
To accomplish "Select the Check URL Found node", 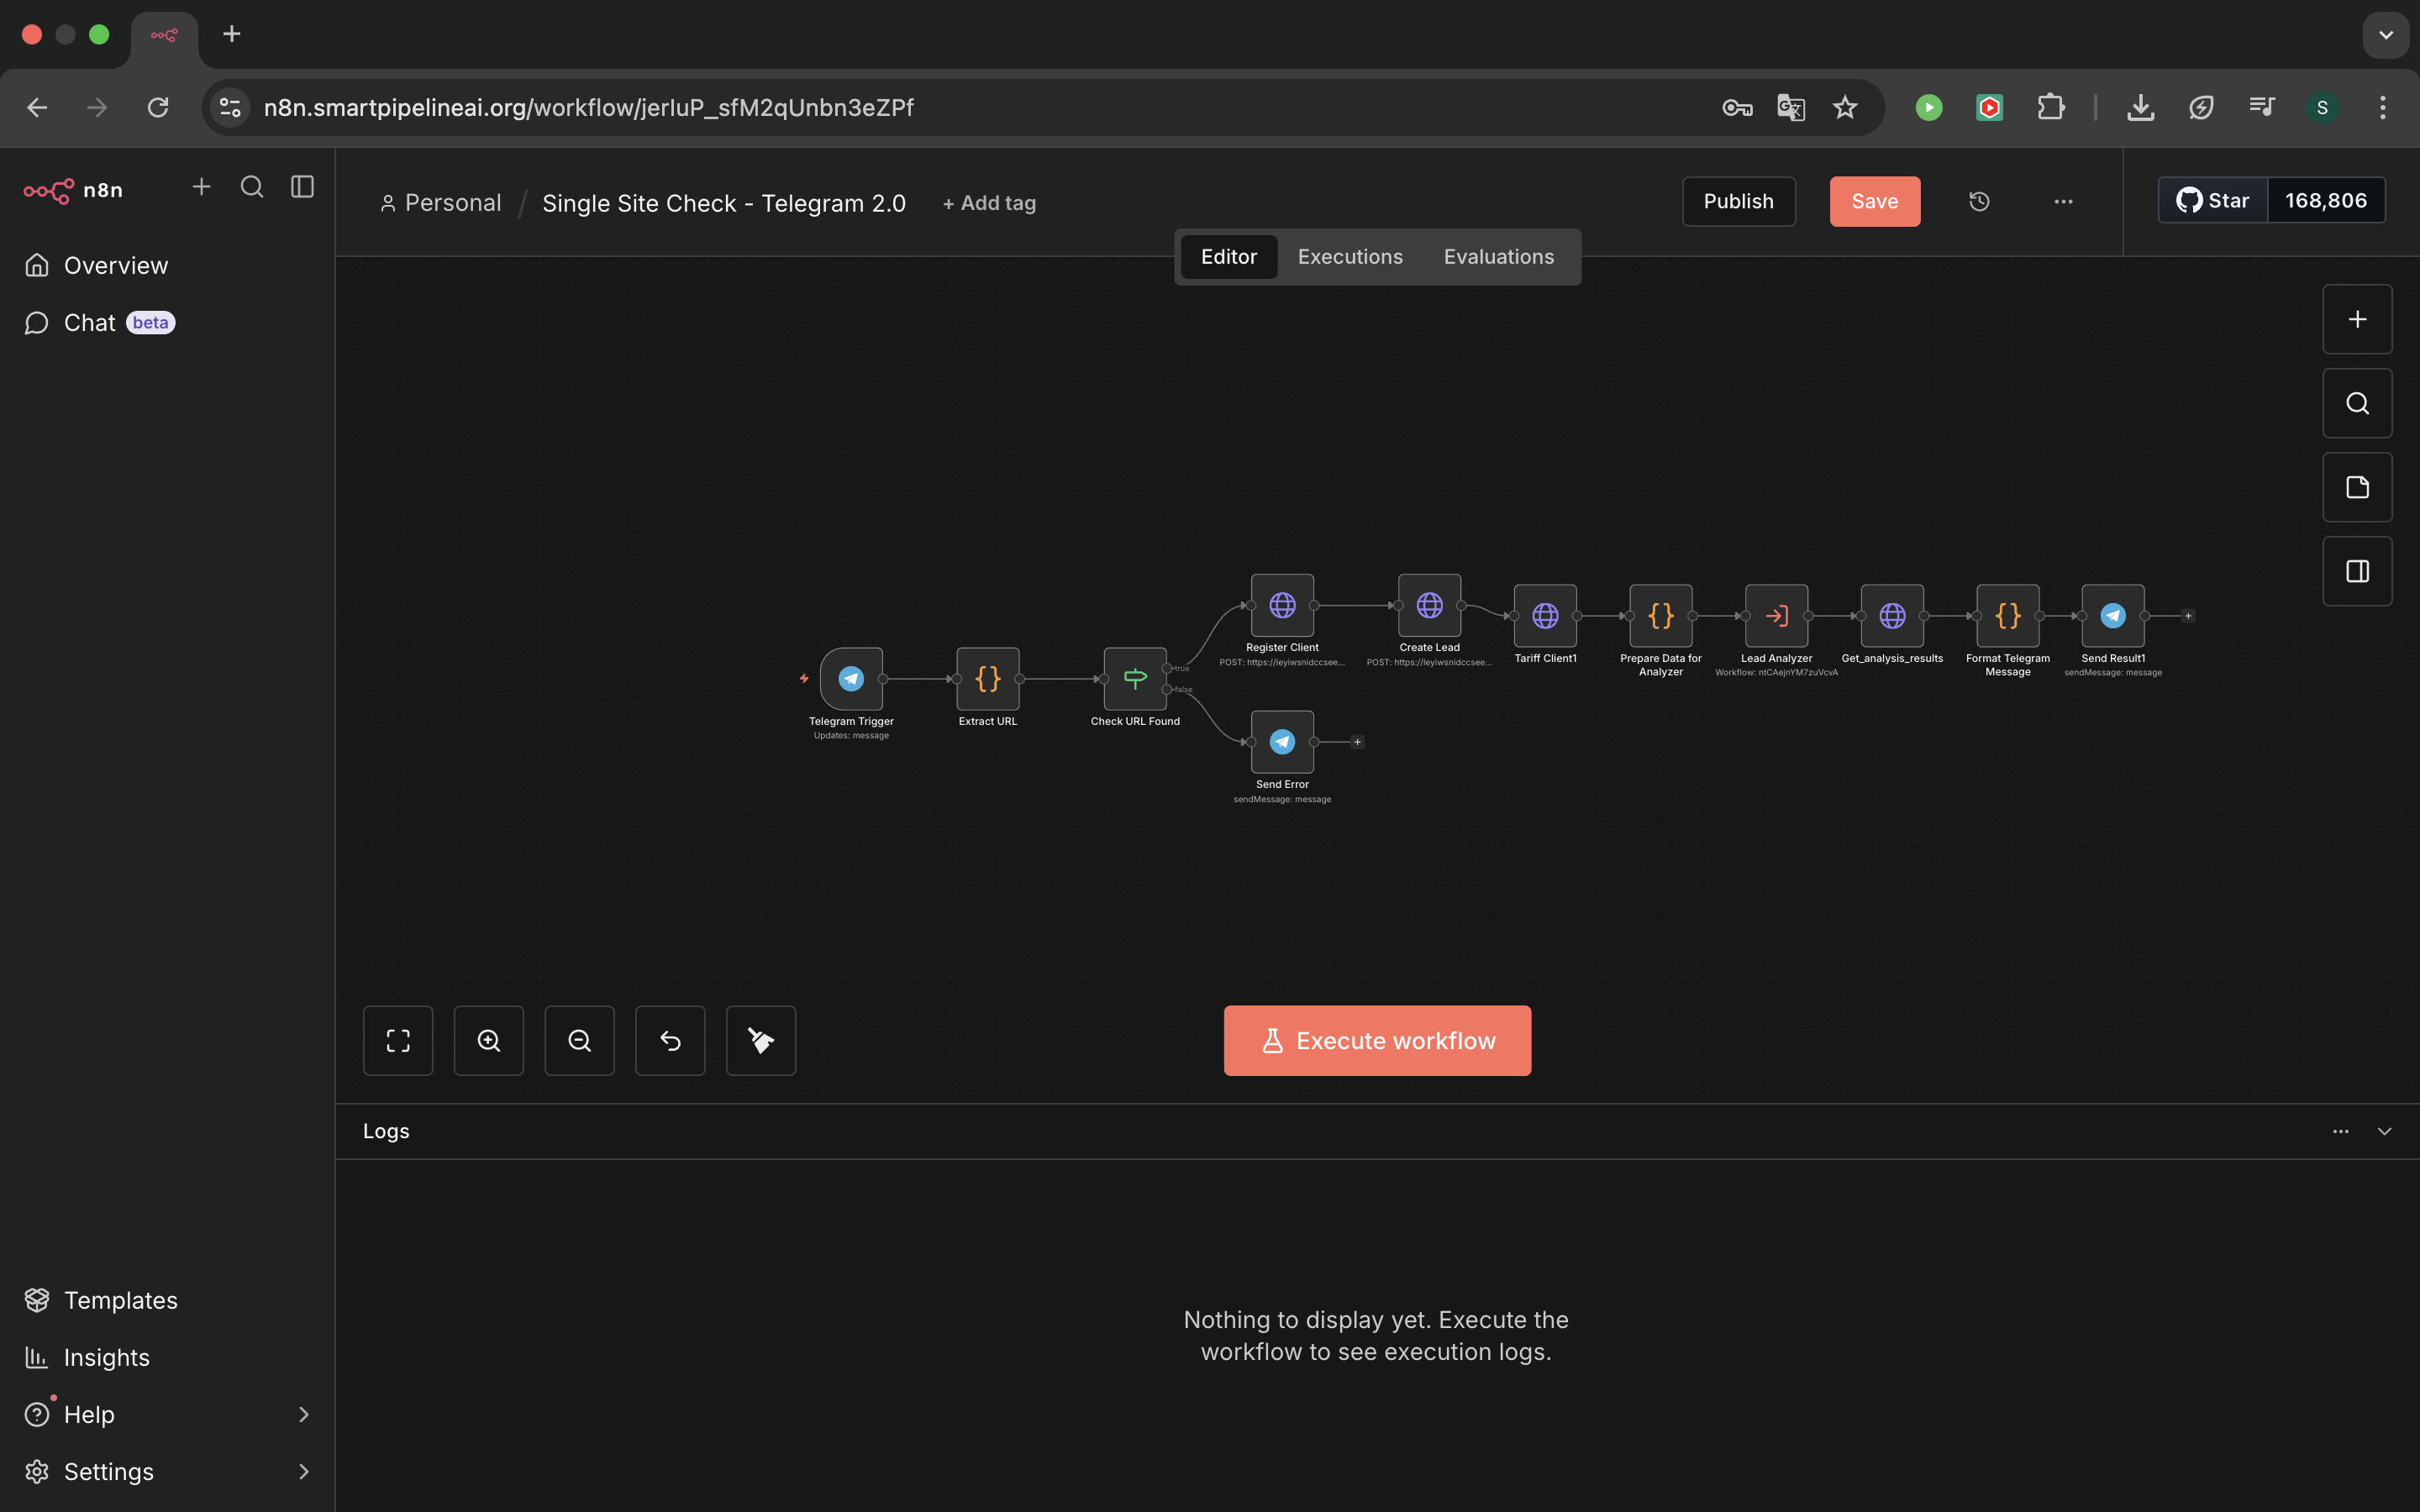I will pos(1134,679).
